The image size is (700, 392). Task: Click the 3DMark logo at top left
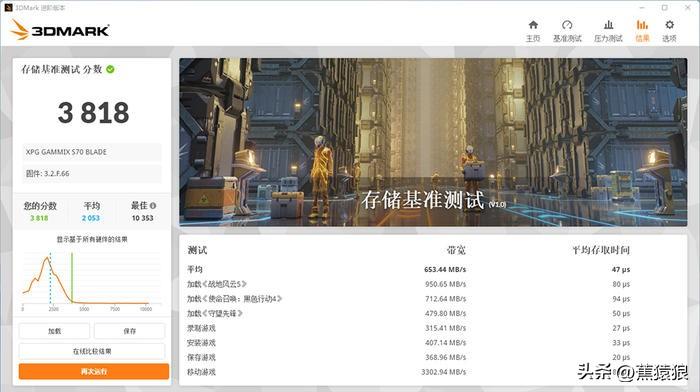click(60, 30)
